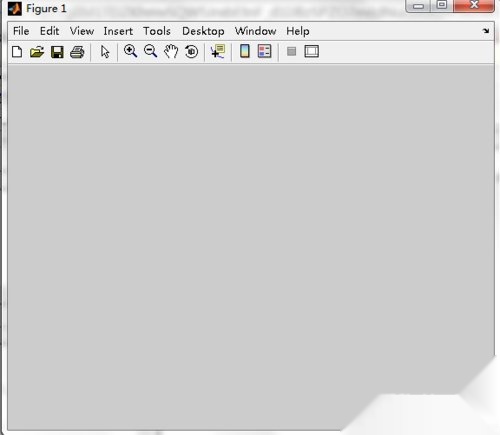Expand the Desktop menu
This screenshot has width=500, height=435.
point(203,31)
